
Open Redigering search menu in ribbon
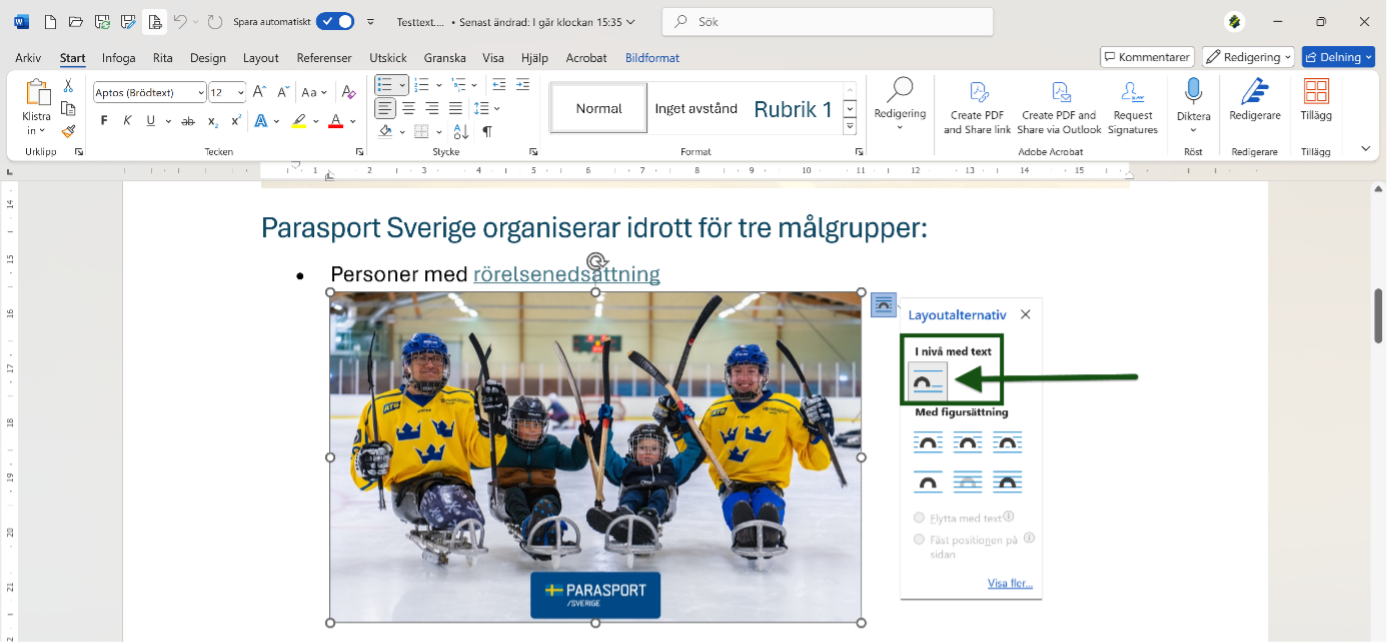pos(900,104)
